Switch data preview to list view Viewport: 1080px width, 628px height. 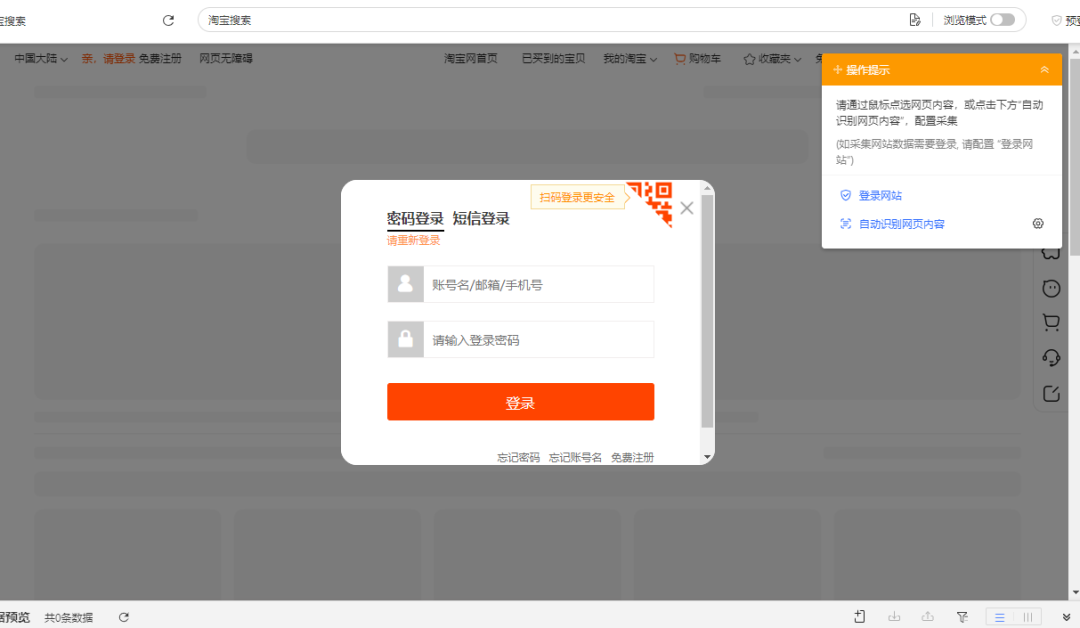[x=1000, y=617]
